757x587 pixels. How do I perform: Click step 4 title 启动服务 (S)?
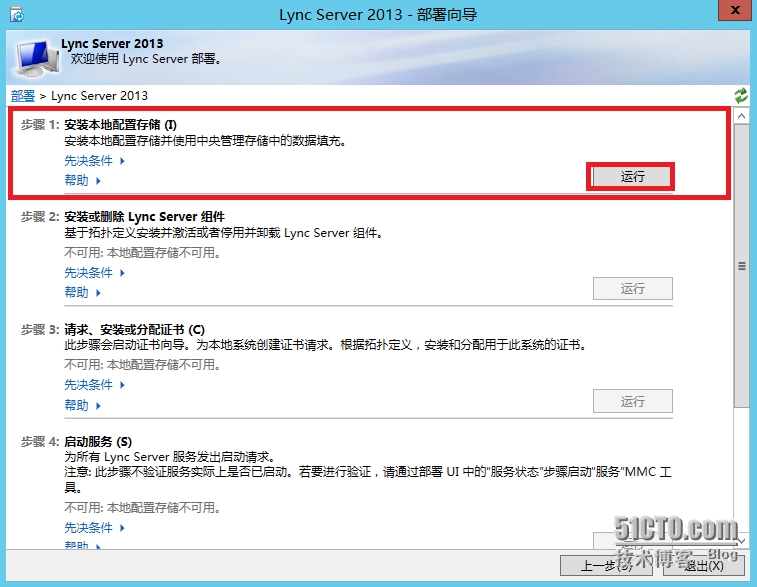[x=98, y=442]
